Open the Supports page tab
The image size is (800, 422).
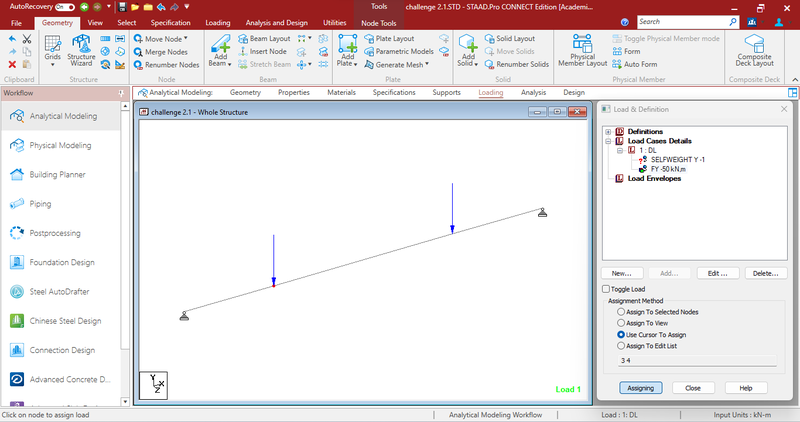tap(446, 92)
